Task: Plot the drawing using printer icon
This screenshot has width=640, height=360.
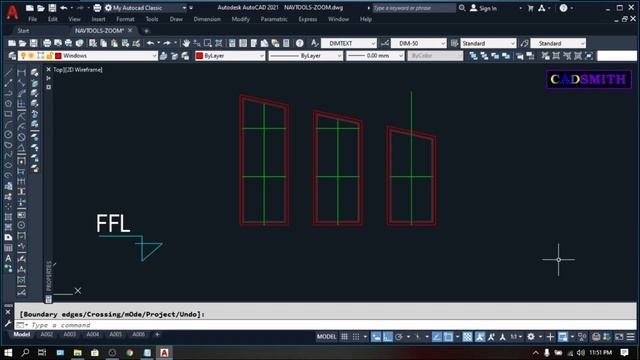Action: pyautogui.click(x=47, y=43)
